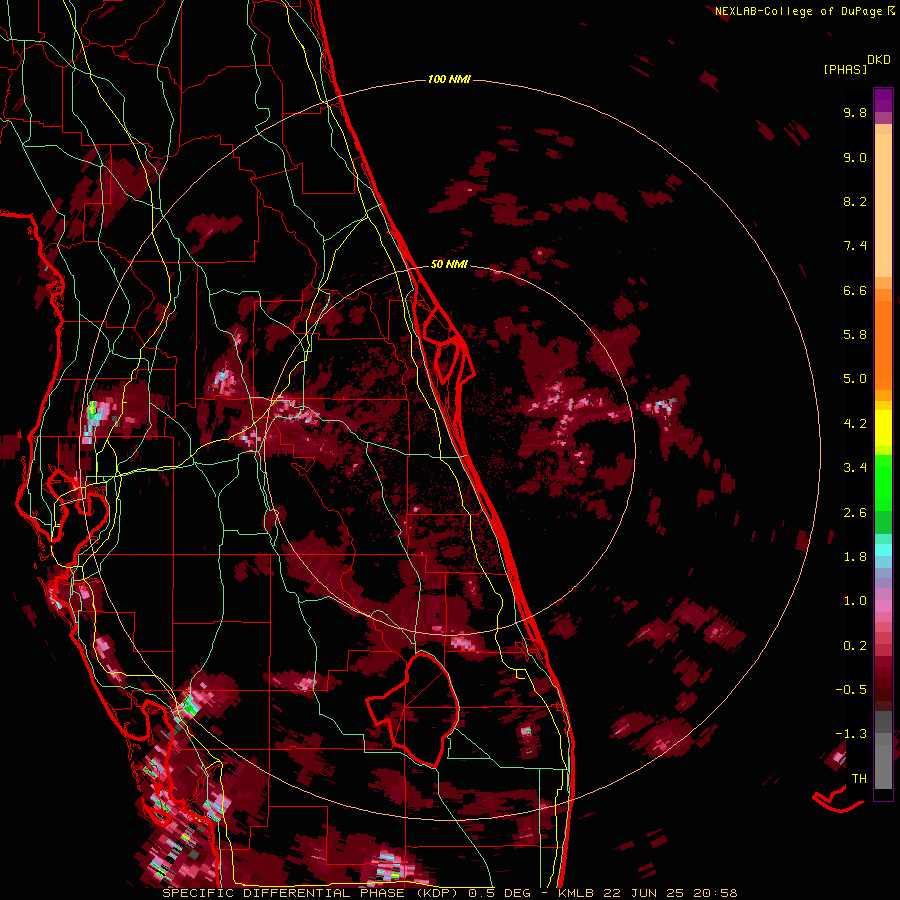This screenshot has width=900, height=900.
Task: Click the 5.0 value on the color scale
Action: [x=855, y=379]
